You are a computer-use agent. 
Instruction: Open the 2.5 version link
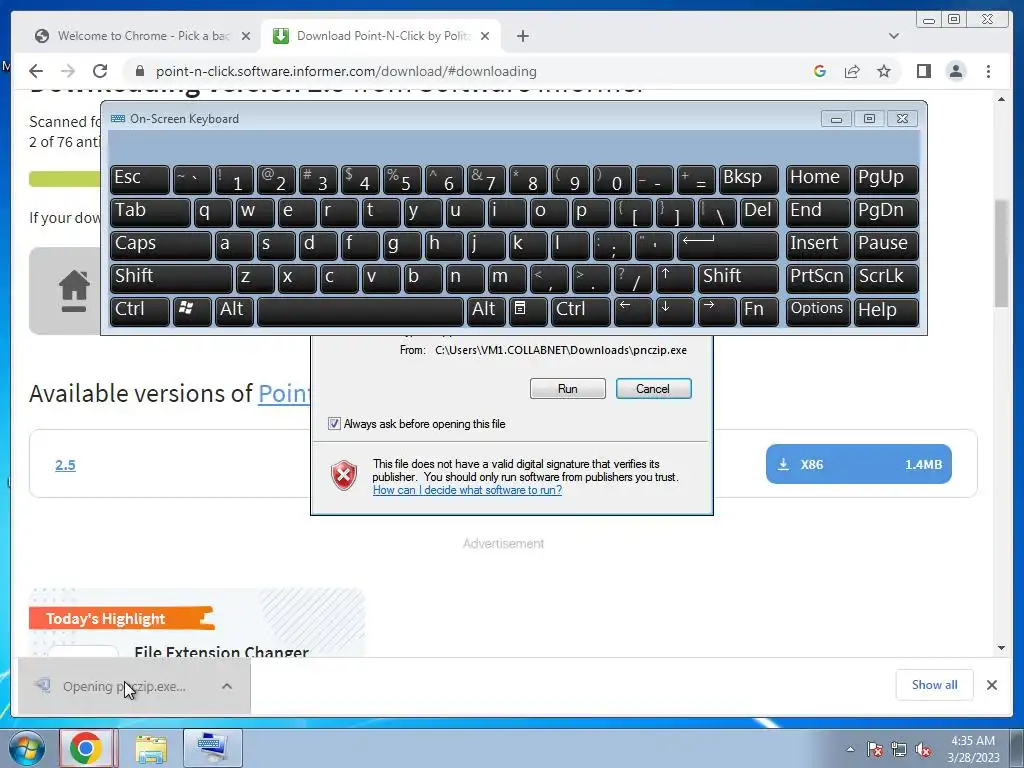click(65, 465)
